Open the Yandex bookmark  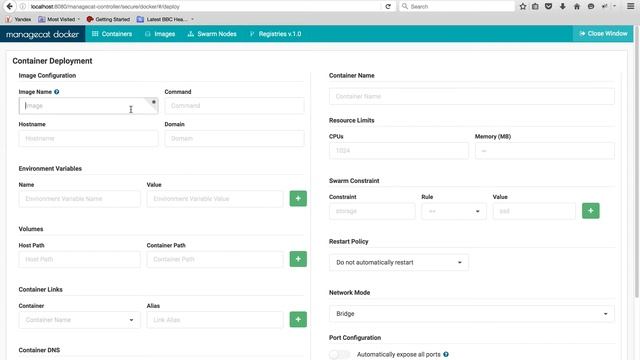(x=18, y=19)
